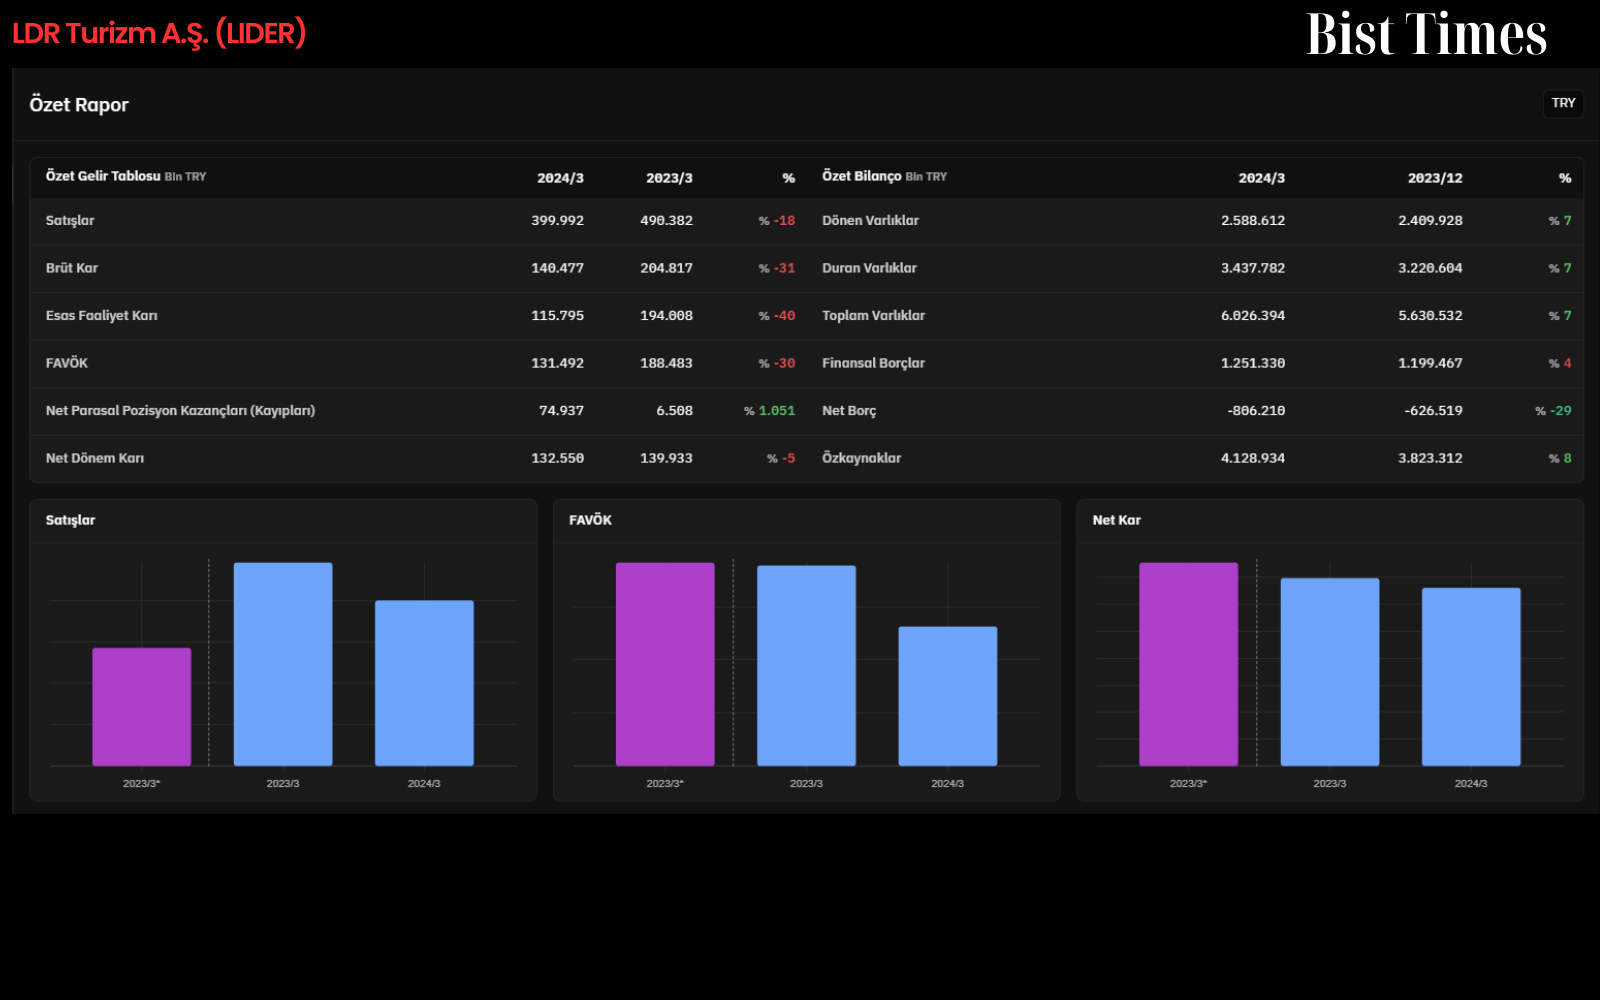1600x1000 pixels.
Task: Click the 2023/3 bar in FAVÖK chart
Action: pos(806,666)
